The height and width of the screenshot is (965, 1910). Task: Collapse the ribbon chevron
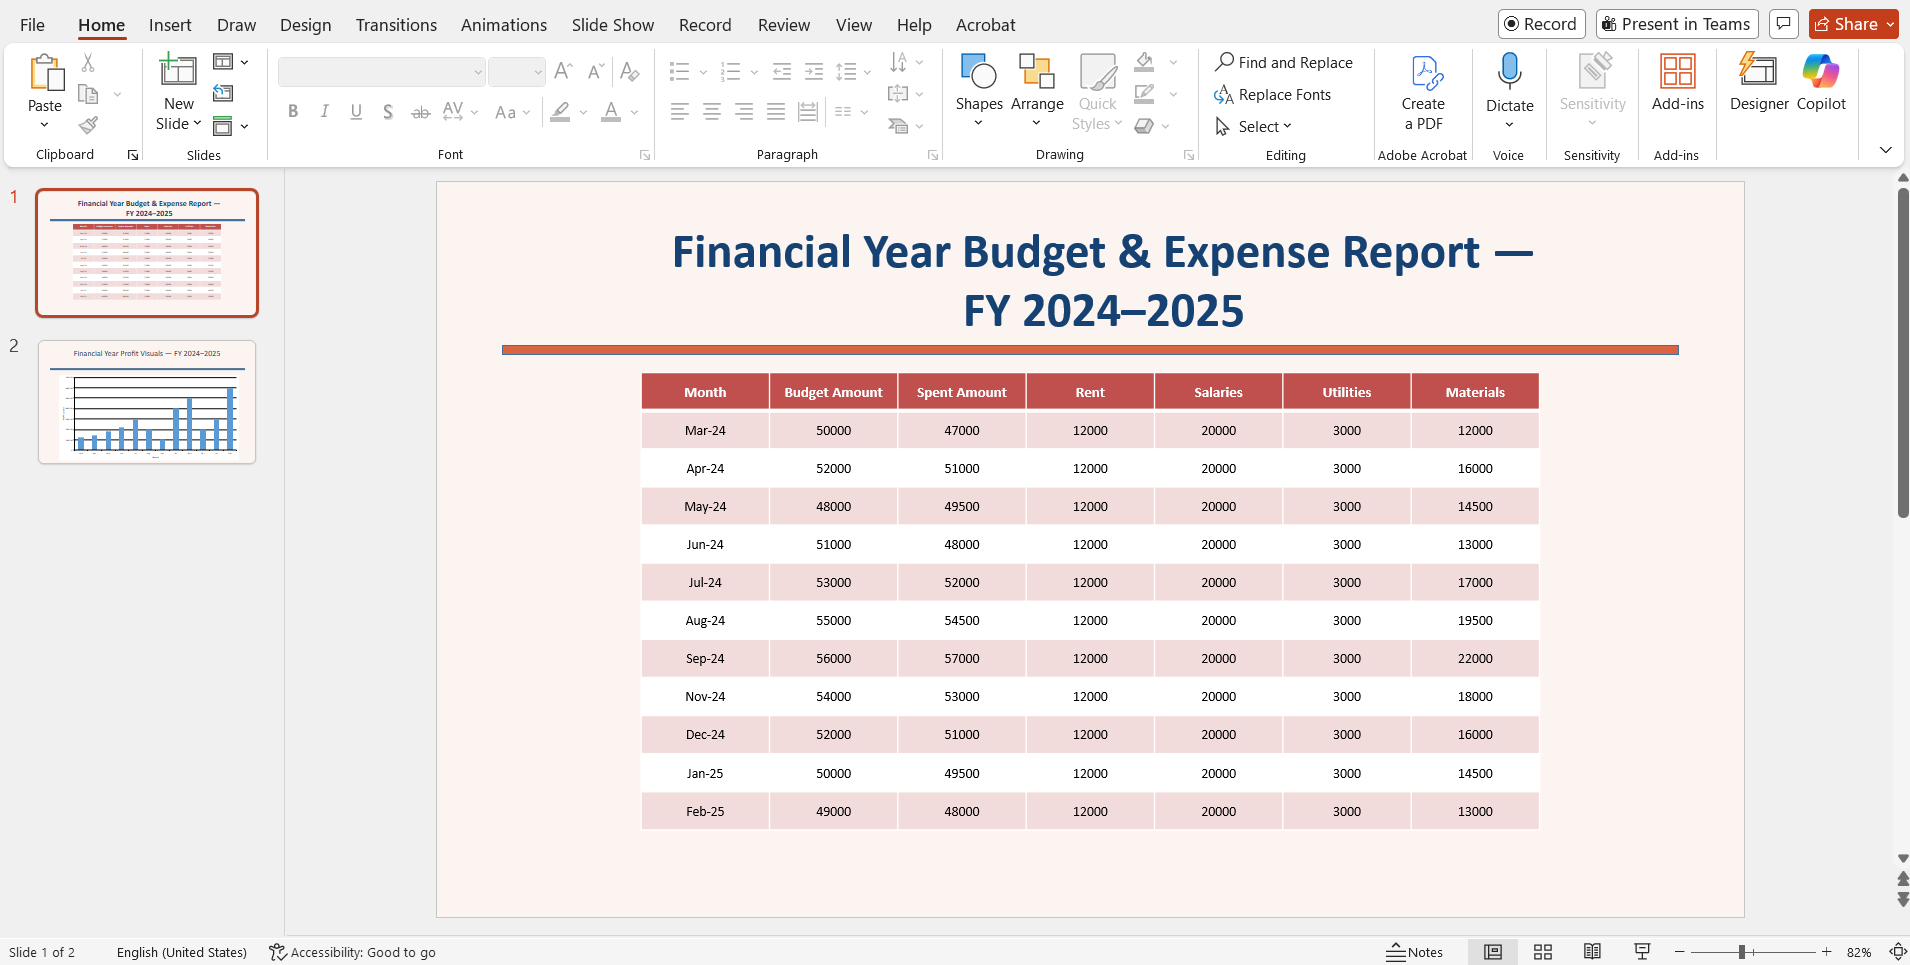(1885, 150)
